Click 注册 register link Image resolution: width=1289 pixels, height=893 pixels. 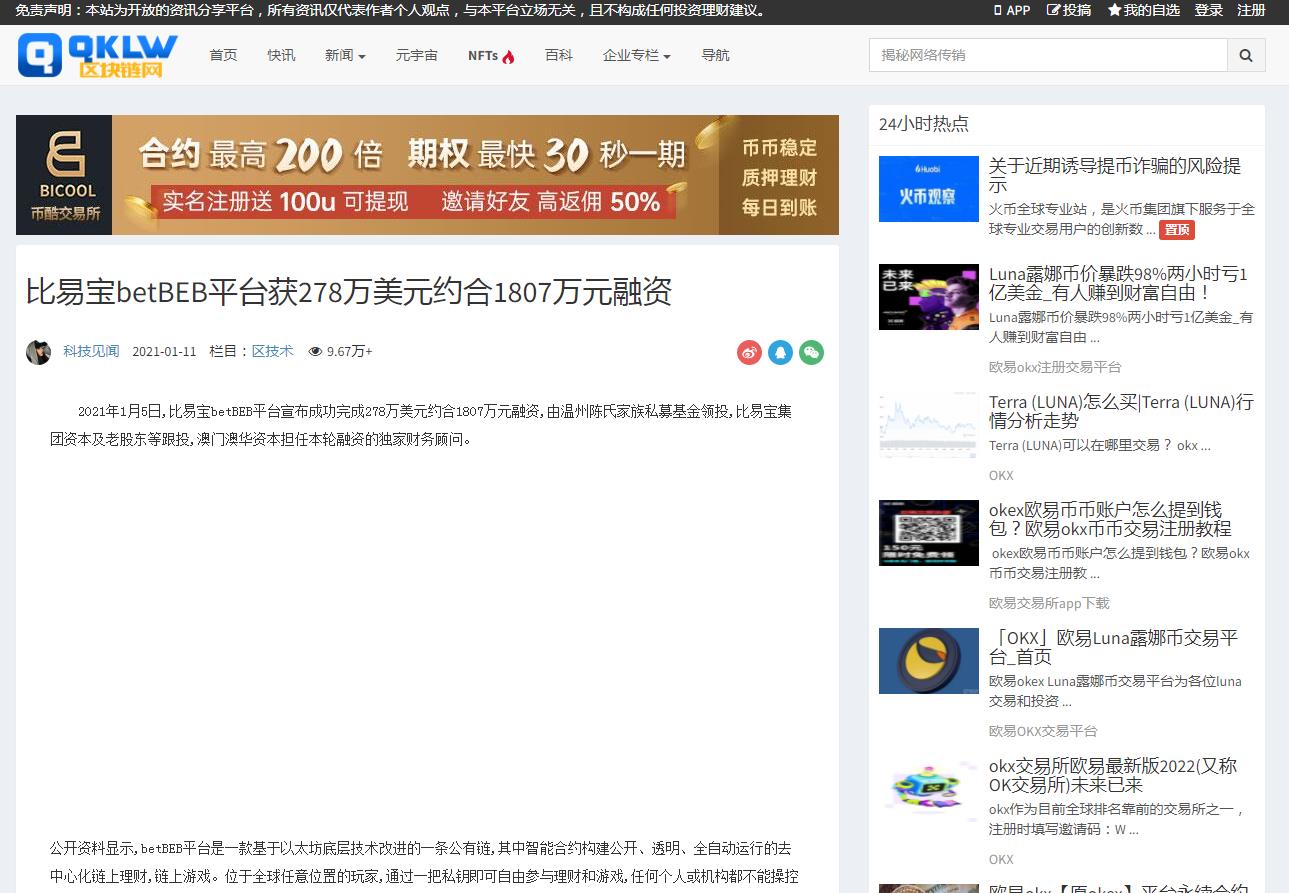click(x=1251, y=10)
